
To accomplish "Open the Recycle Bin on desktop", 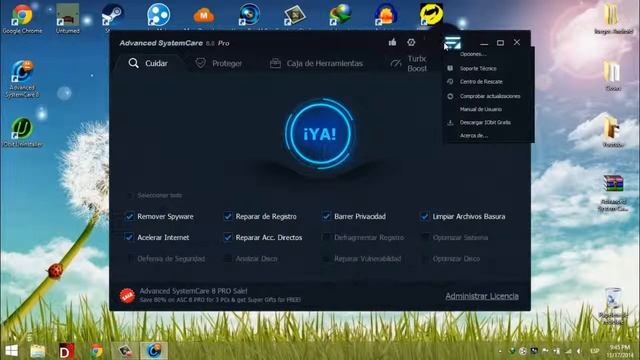I will [613, 306].
